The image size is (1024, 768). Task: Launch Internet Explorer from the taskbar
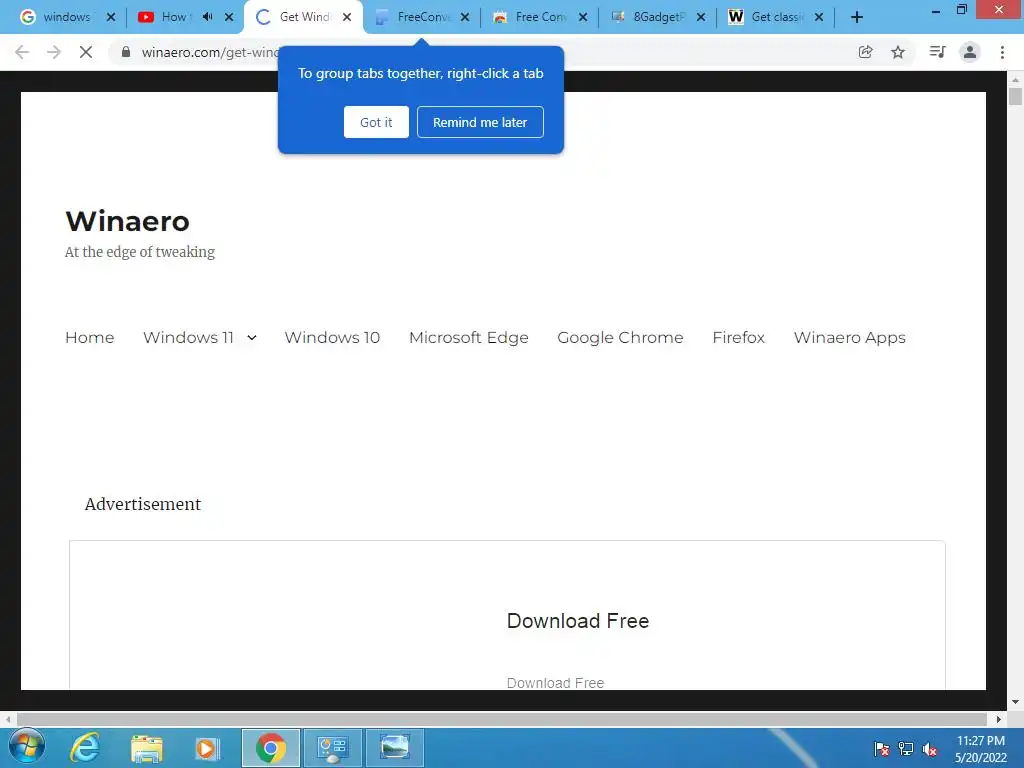(86, 748)
